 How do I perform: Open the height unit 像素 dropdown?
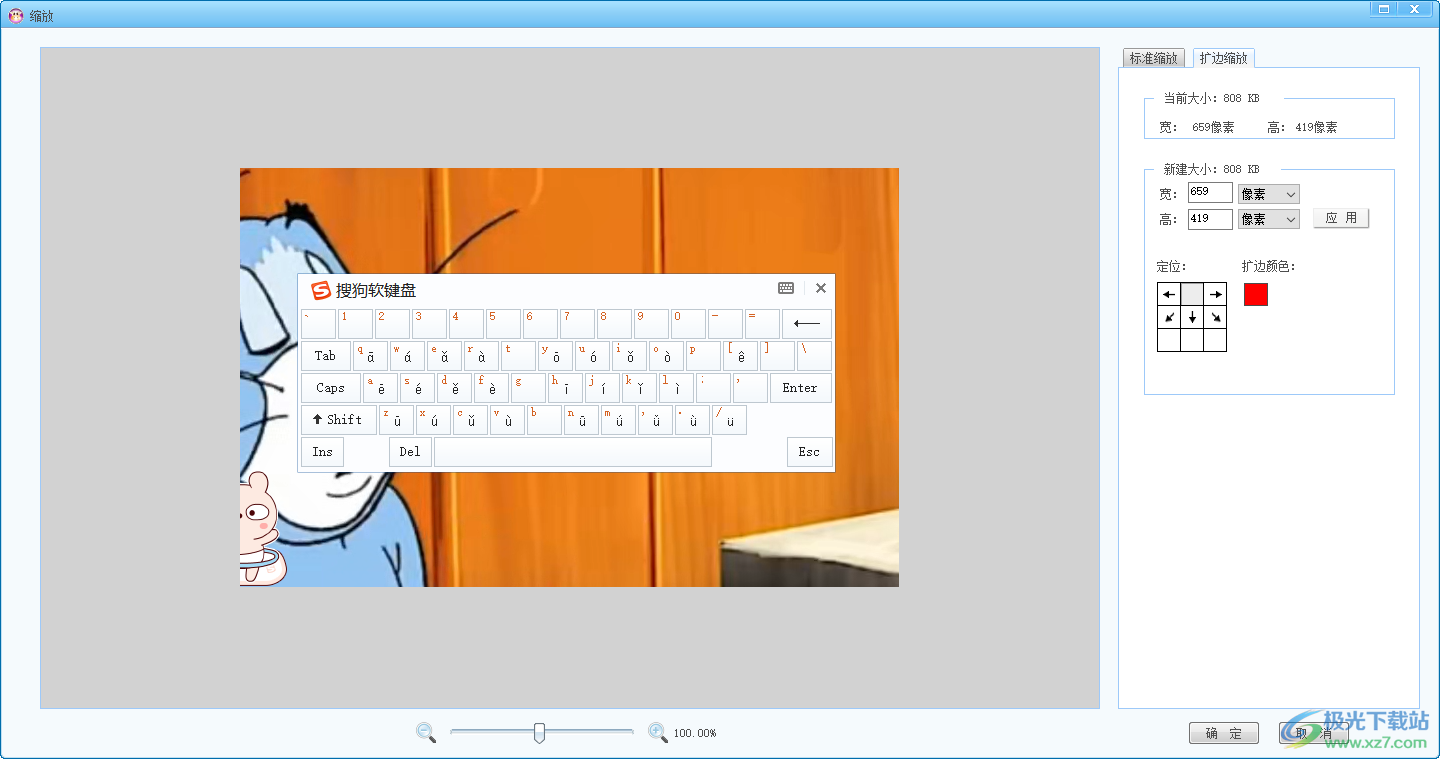click(1269, 219)
